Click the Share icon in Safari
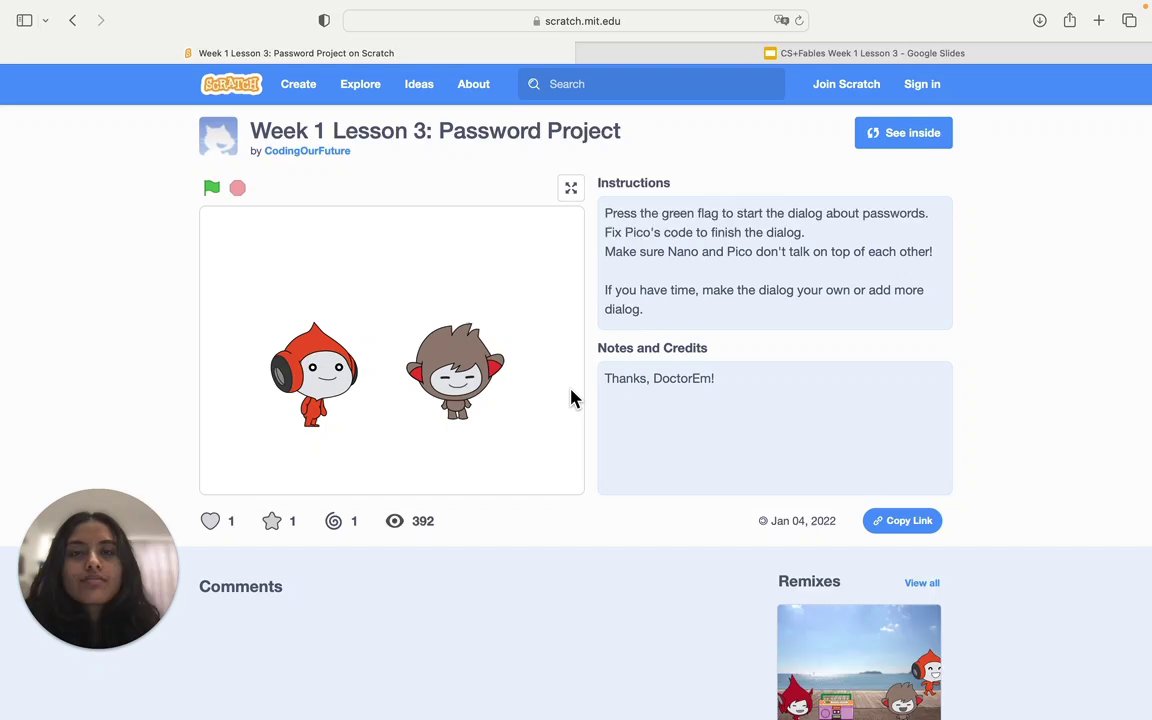Viewport: 1152px width, 720px height. coord(1070,20)
